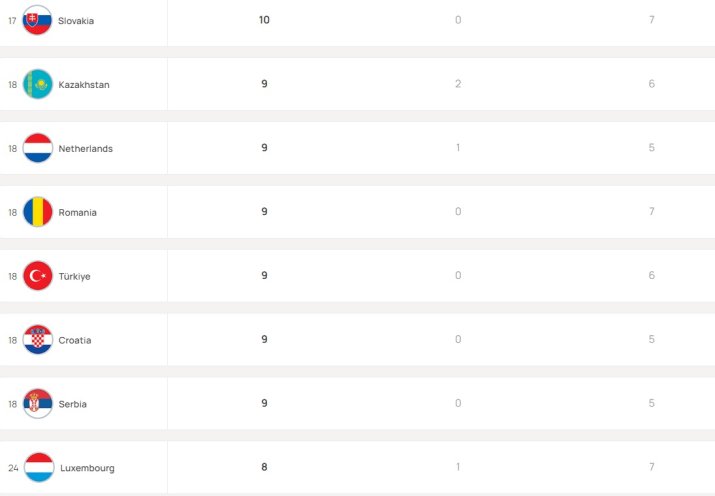Select the Romania country name

tap(78, 212)
